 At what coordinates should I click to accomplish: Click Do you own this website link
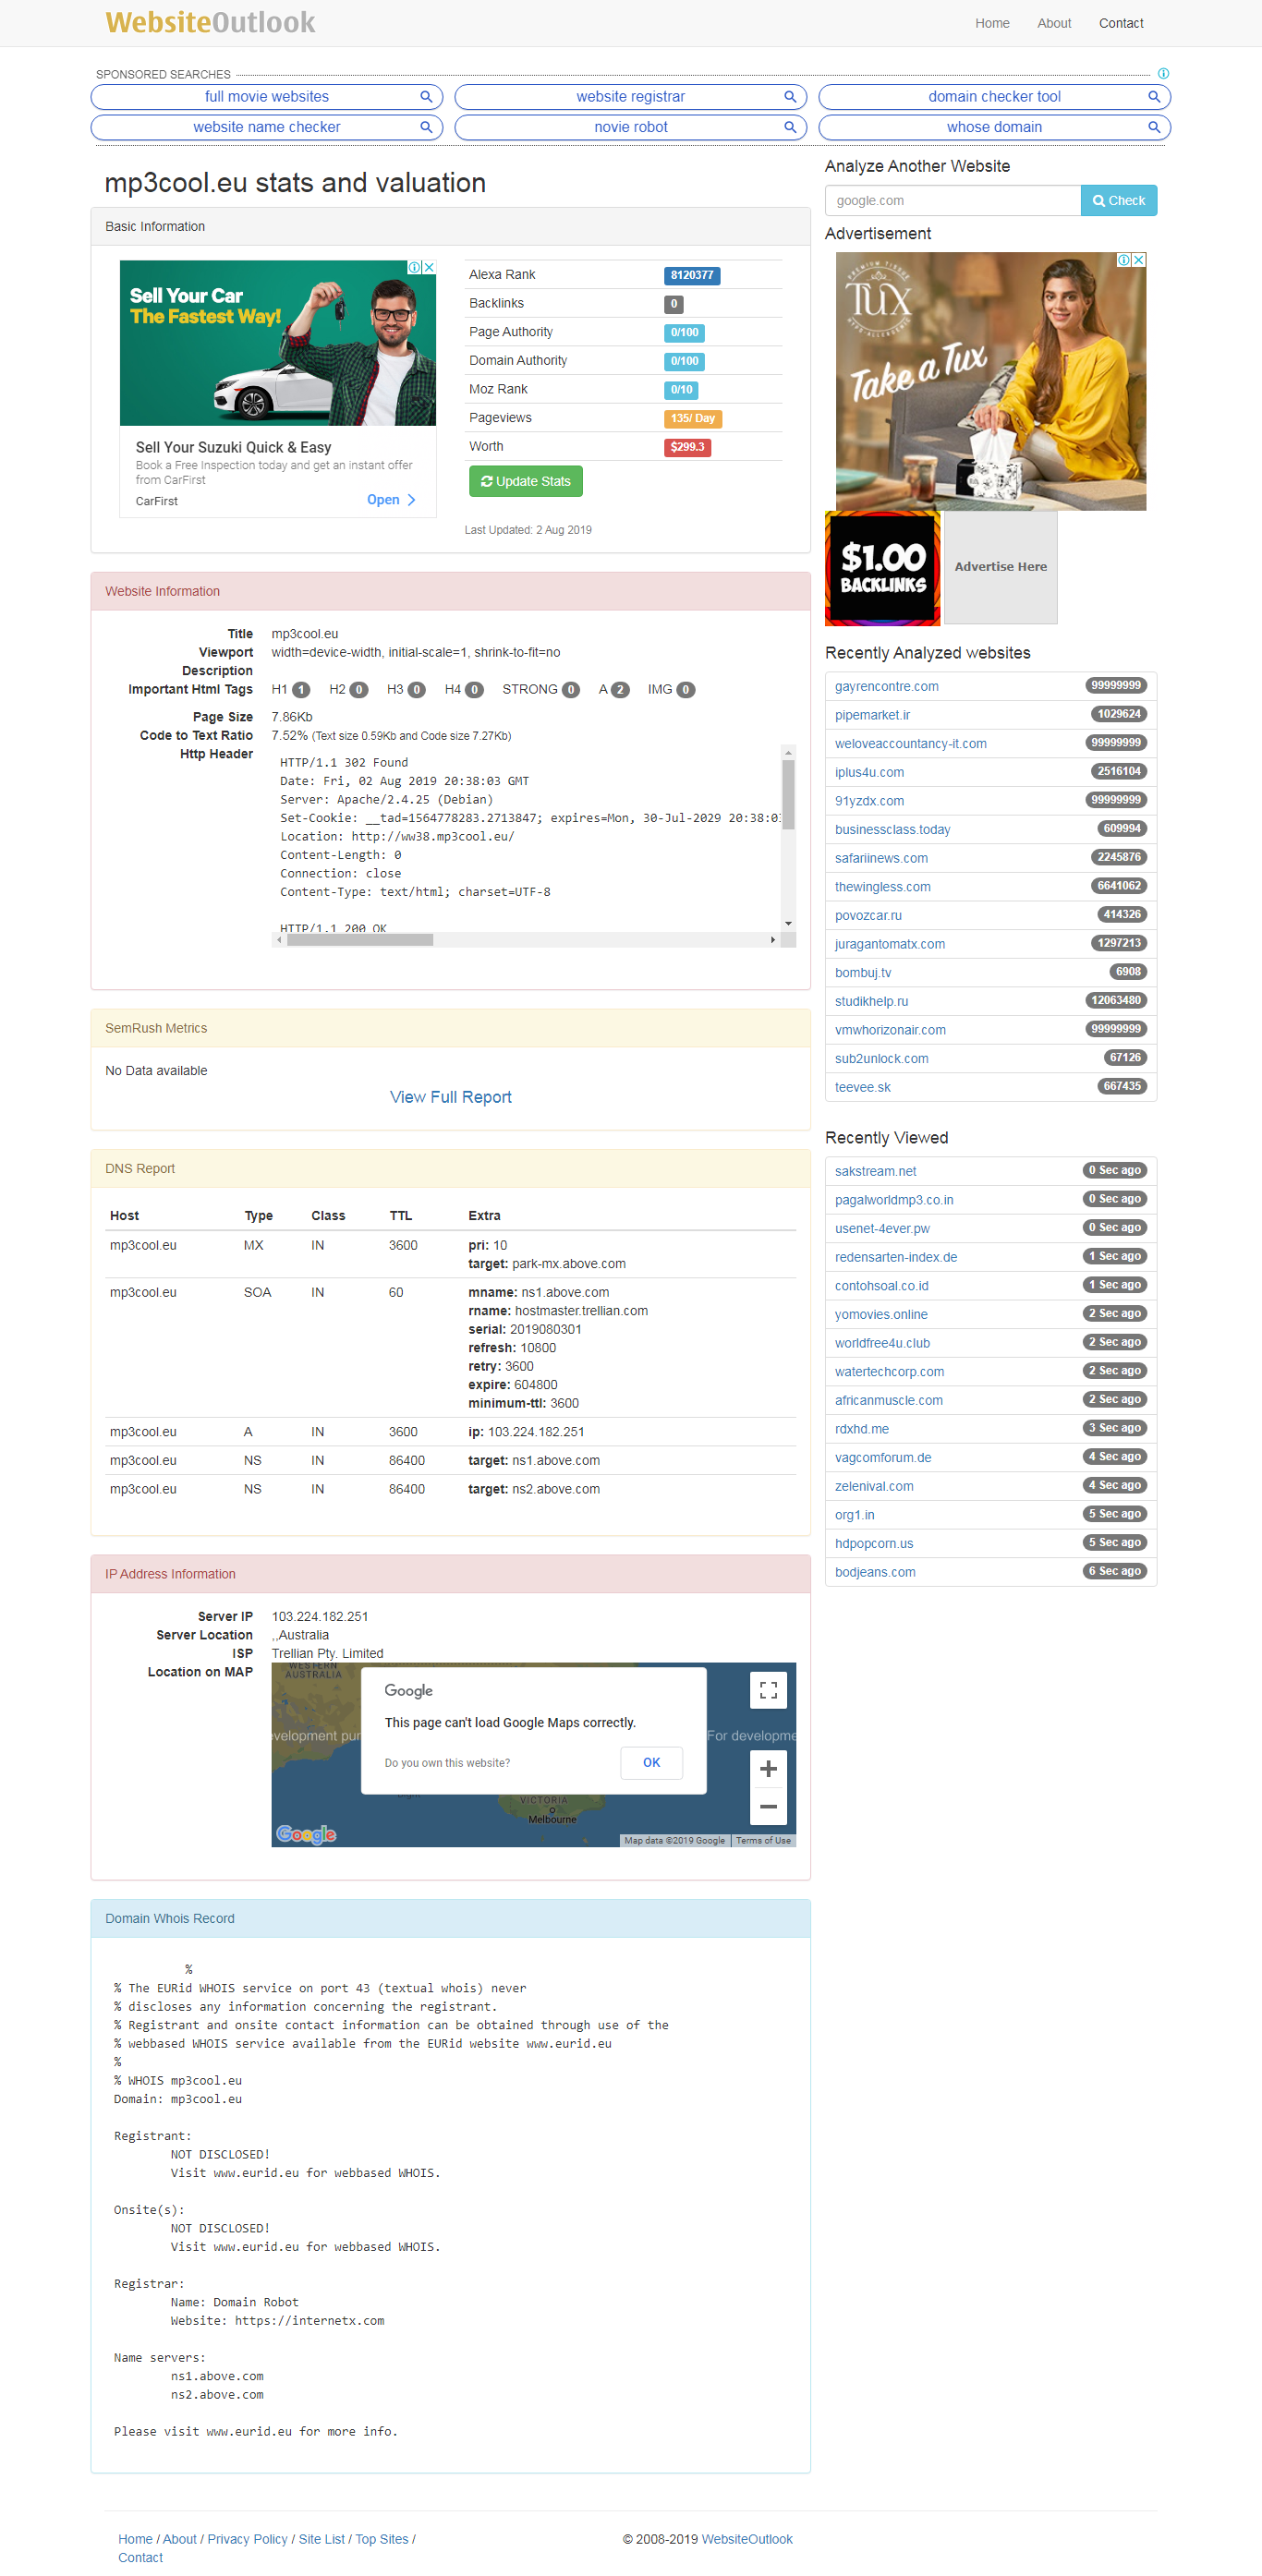[447, 1763]
